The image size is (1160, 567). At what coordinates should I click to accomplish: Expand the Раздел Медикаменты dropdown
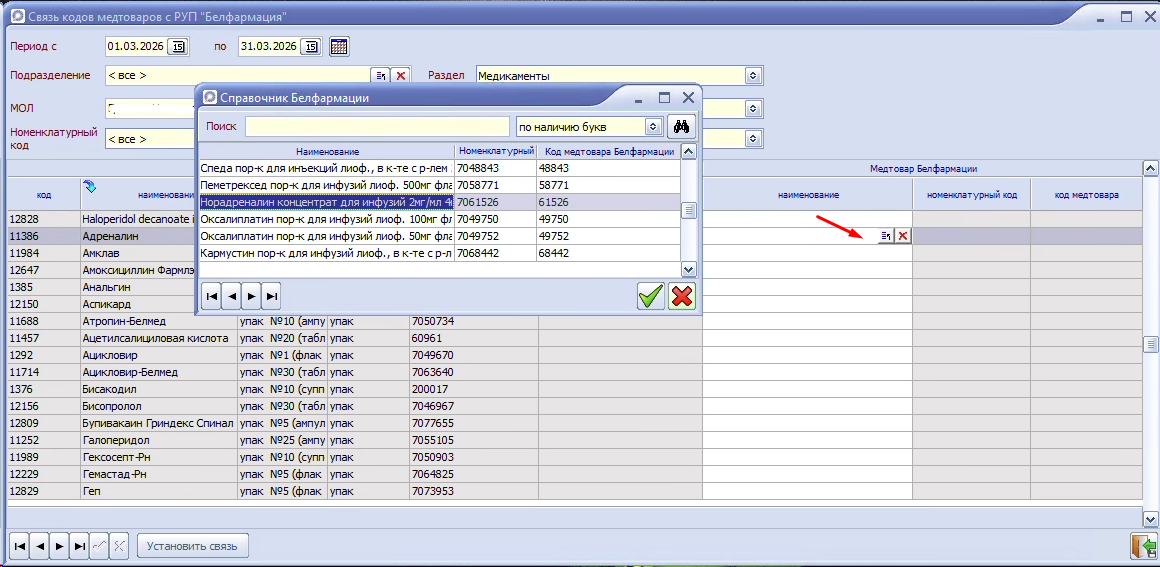753,76
